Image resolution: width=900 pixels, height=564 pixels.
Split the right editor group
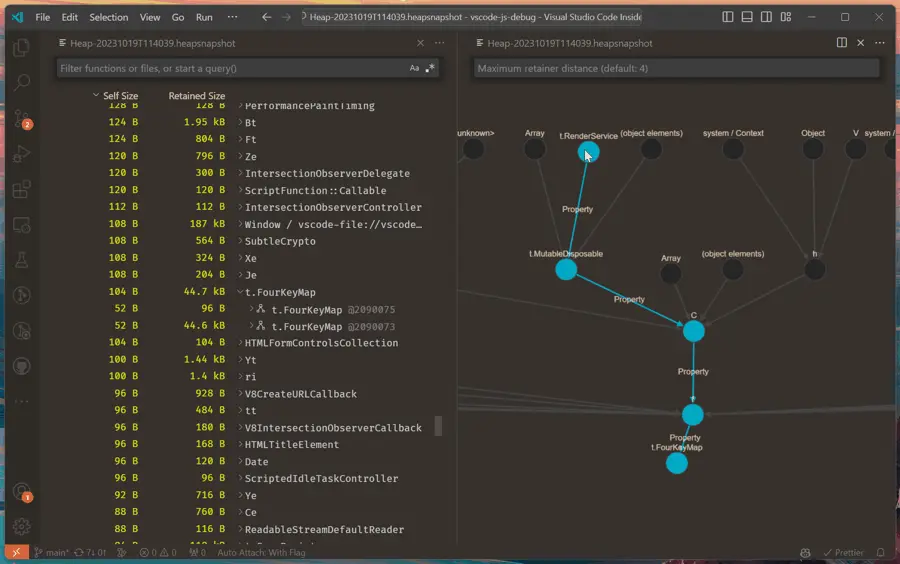(841, 42)
